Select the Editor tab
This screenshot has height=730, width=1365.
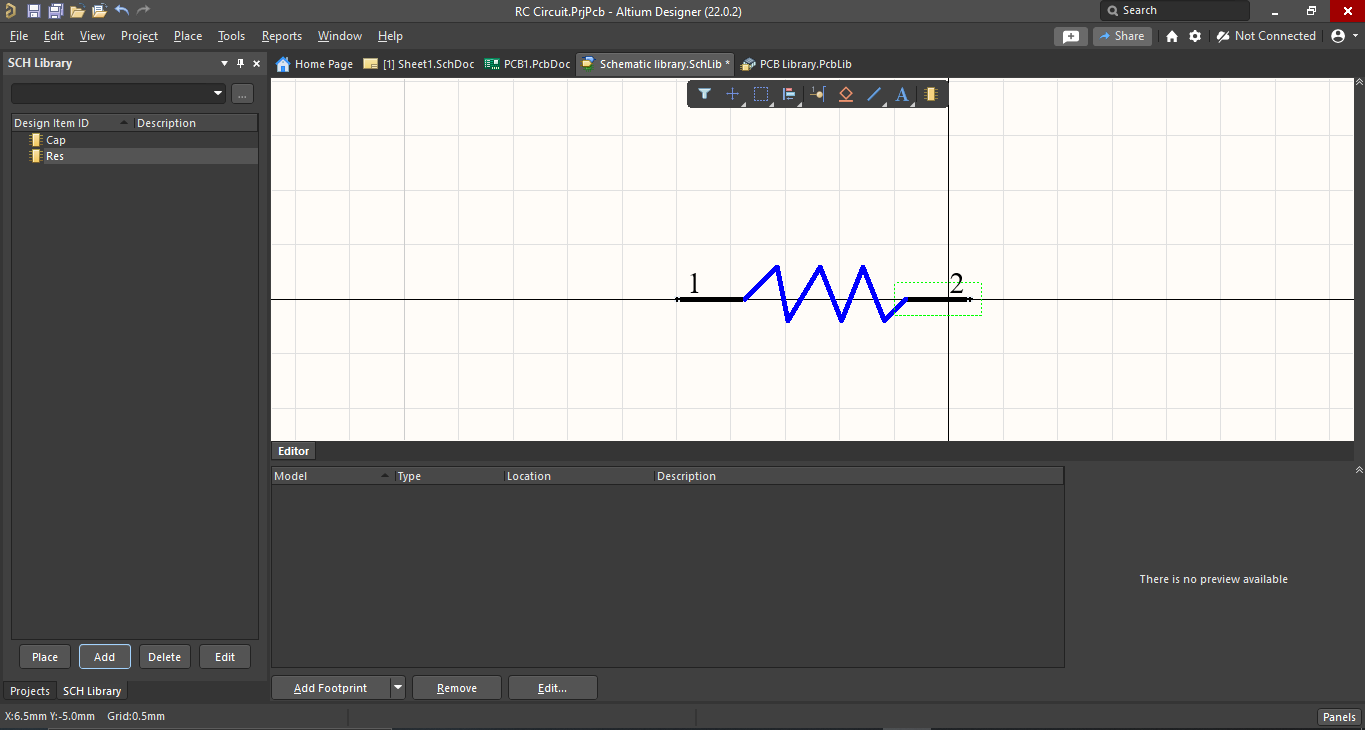293,451
